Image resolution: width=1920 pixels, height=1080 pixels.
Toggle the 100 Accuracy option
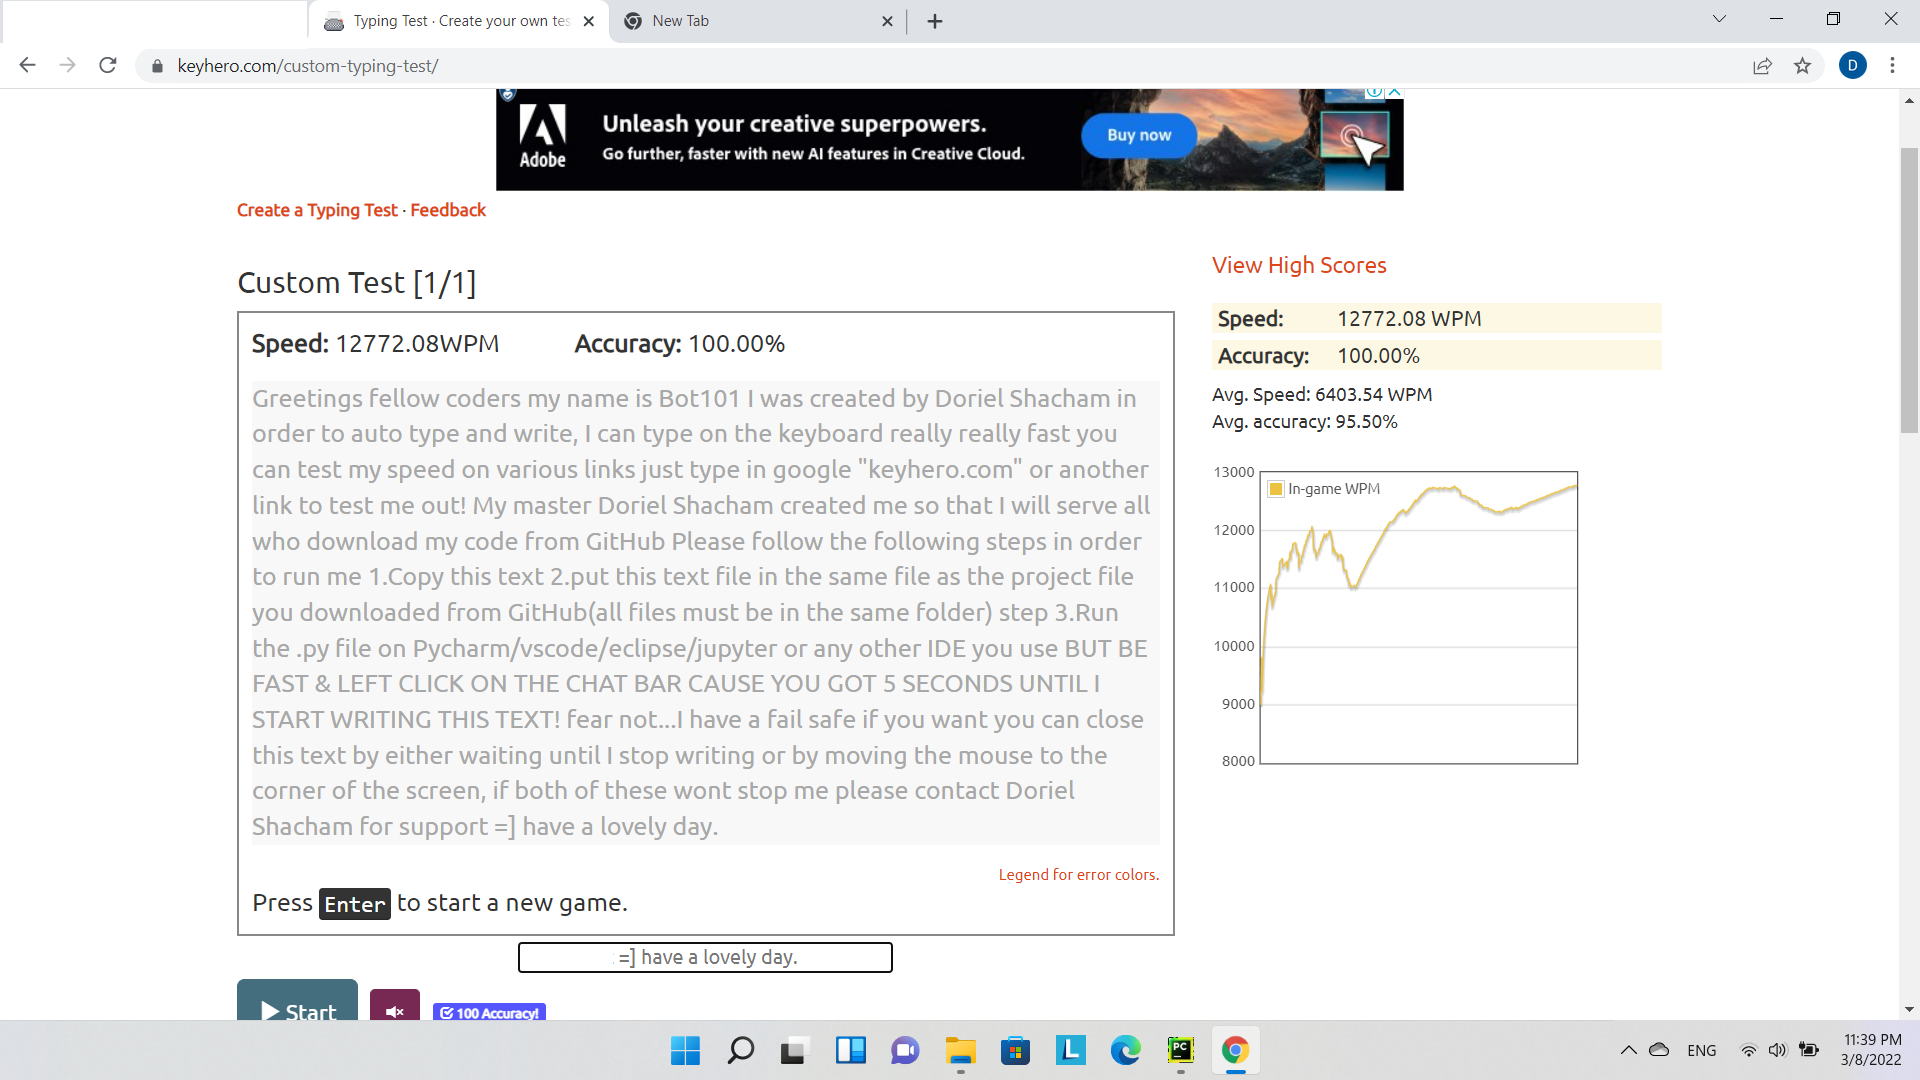489,1012
